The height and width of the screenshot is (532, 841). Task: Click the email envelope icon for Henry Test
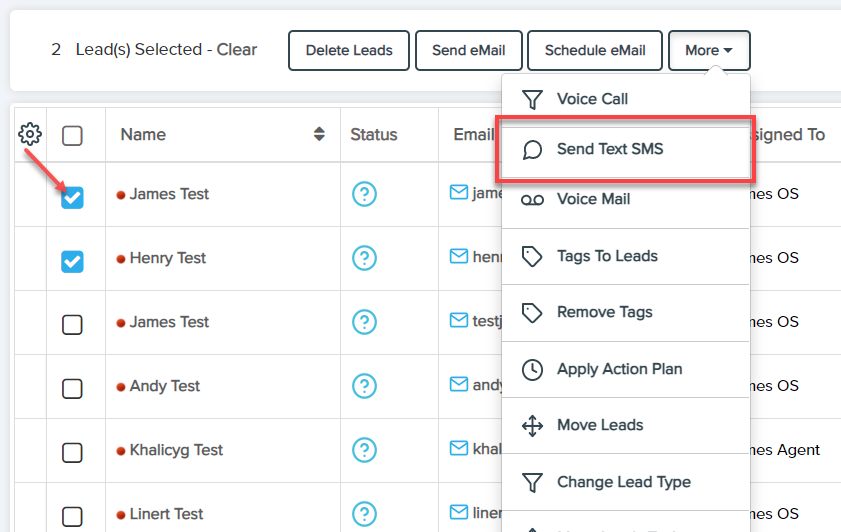click(459, 257)
